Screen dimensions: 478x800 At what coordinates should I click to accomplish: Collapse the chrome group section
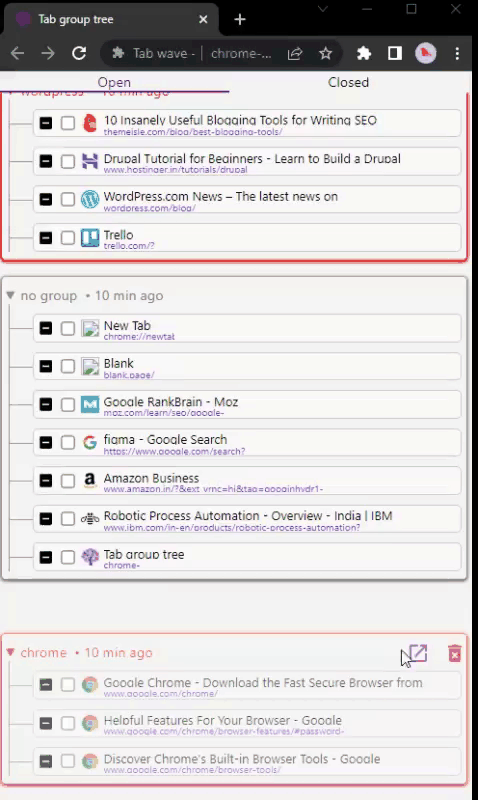pyautogui.click(x=10, y=653)
